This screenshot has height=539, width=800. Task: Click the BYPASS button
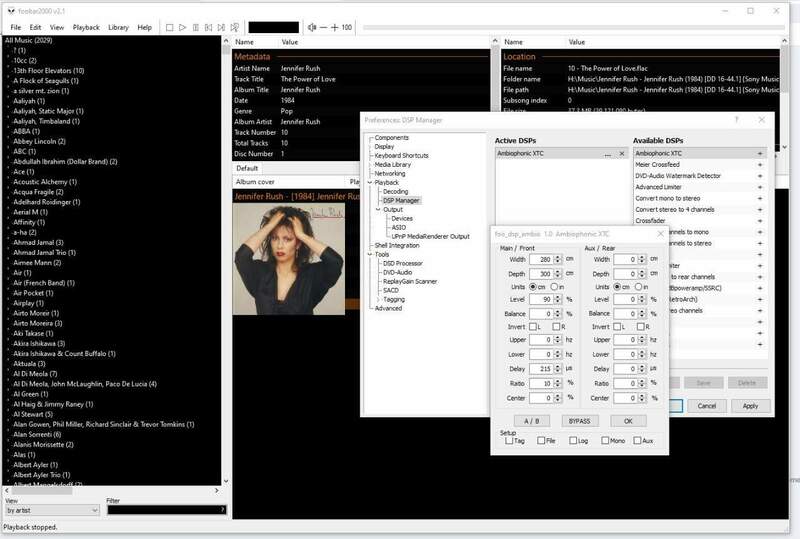click(x=579, y=420)
